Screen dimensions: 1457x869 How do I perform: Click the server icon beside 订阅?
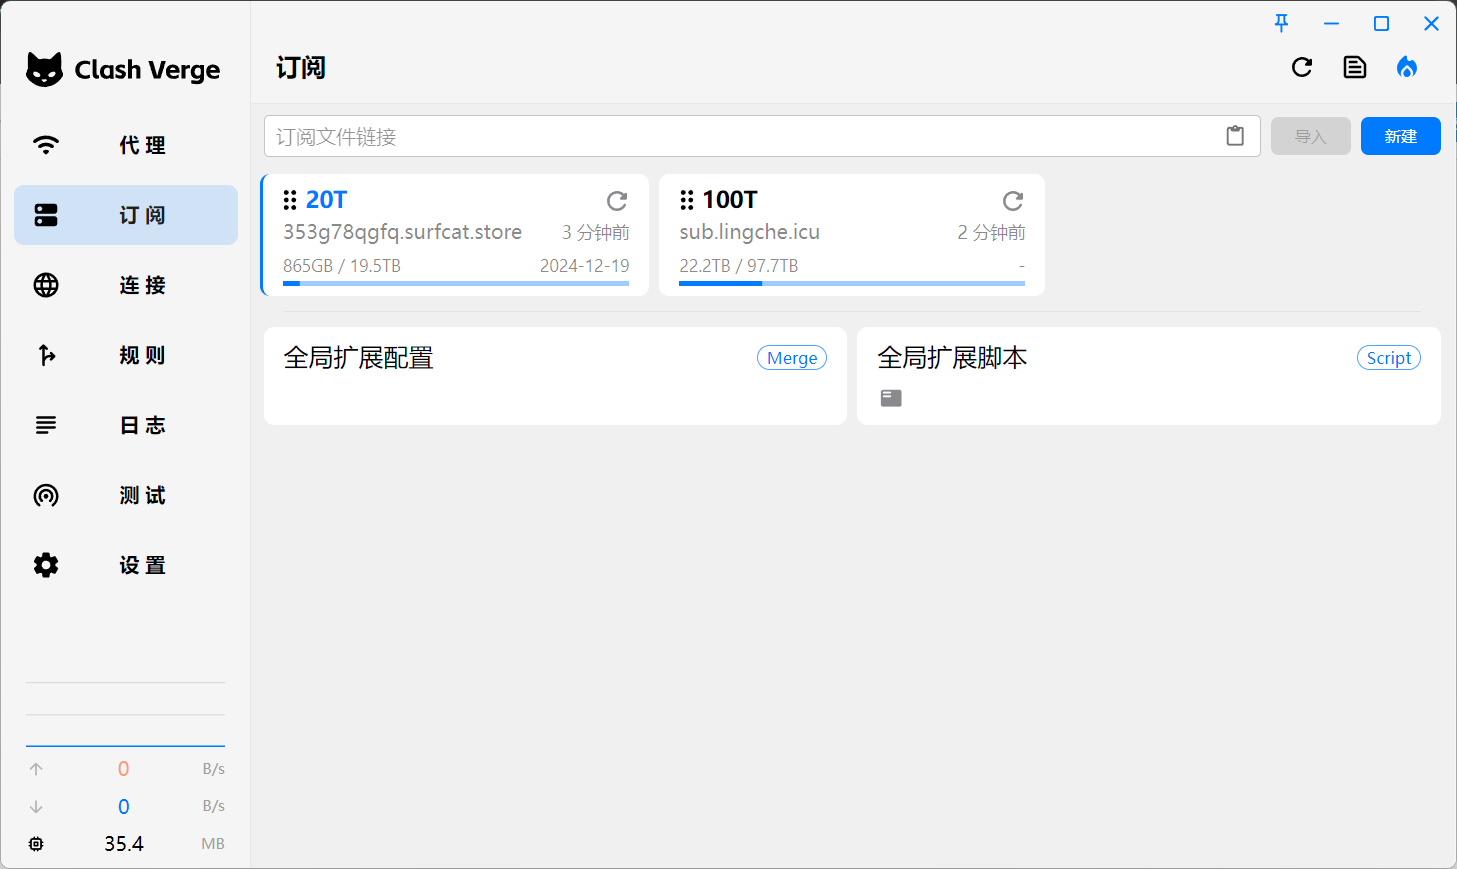pyautogui.click(x=46, y=215)
